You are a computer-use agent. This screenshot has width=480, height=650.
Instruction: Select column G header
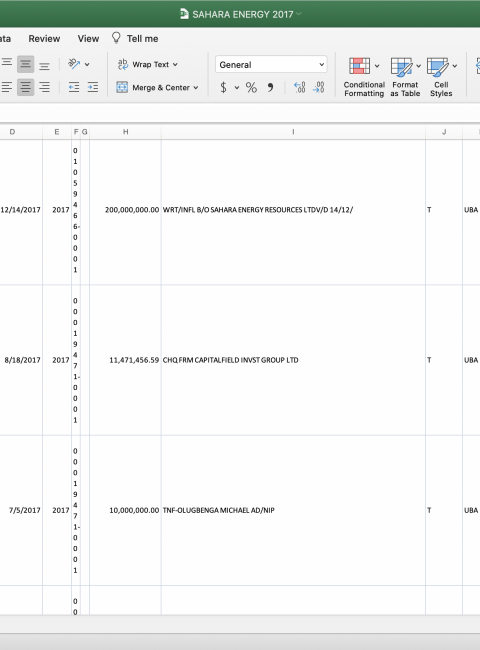click(85, 132)
